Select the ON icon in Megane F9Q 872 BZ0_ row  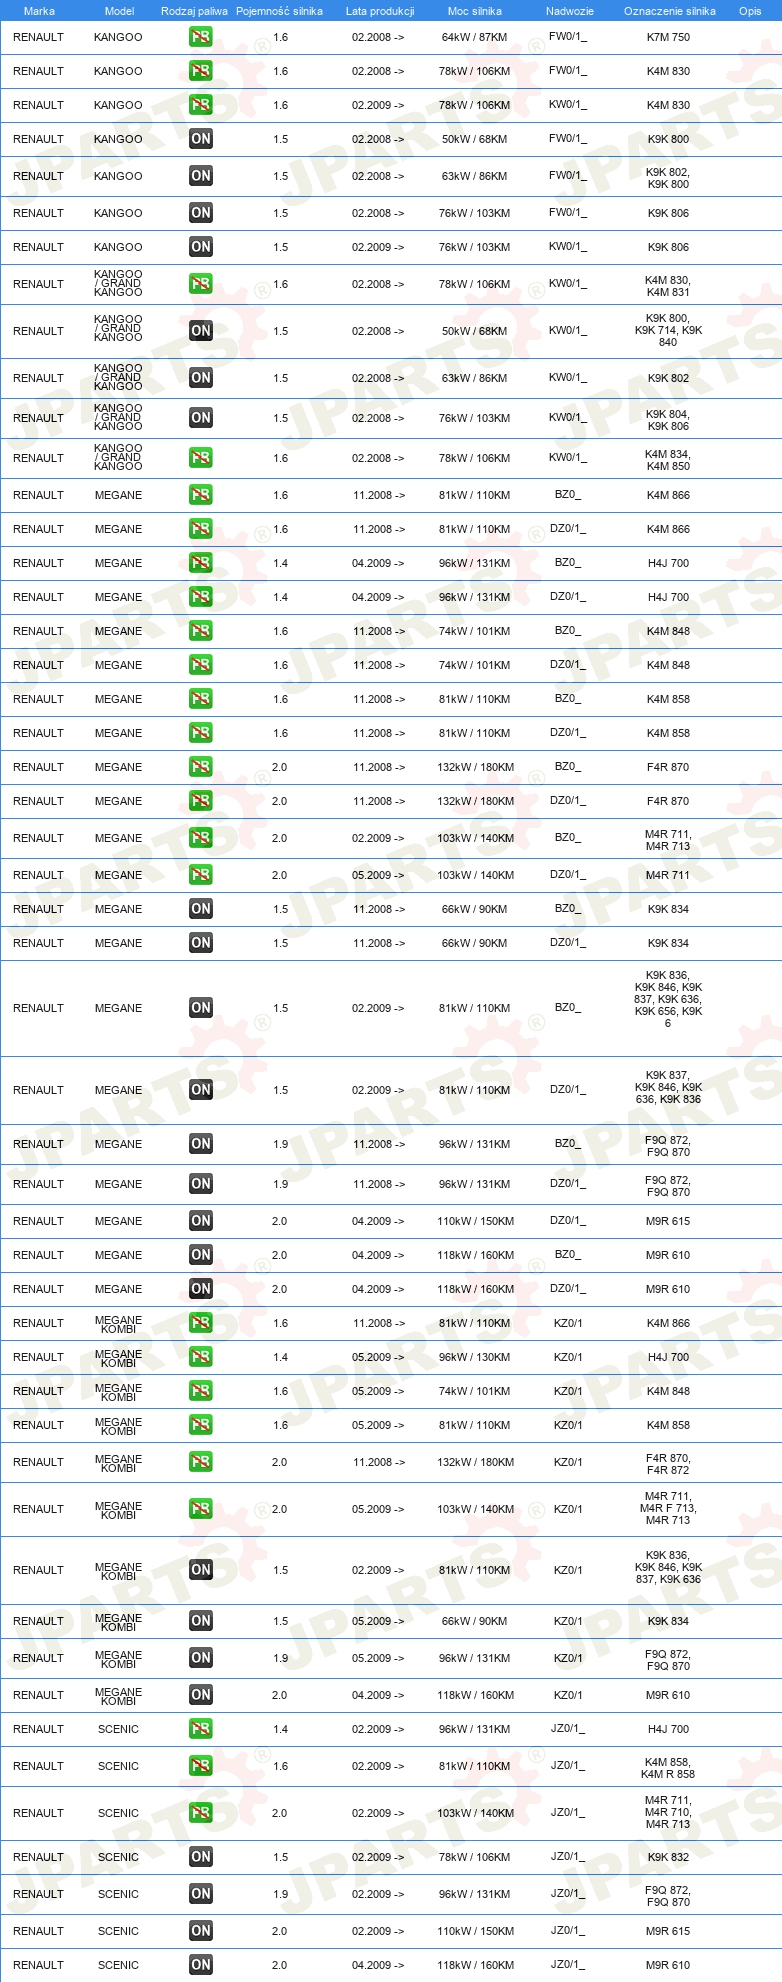coord(201,1144)
